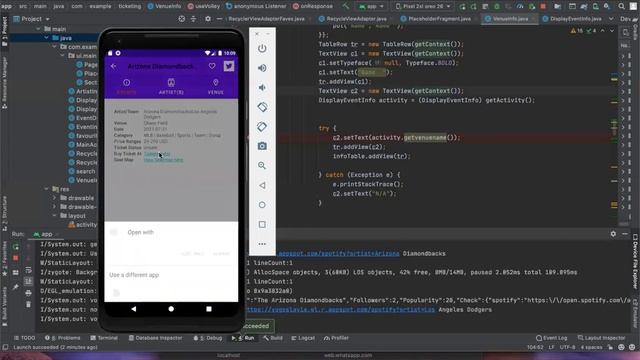Open app run configuration dropdown
Image resolution: width=640 pixels, height=360 pixels.
pos(371,6)
